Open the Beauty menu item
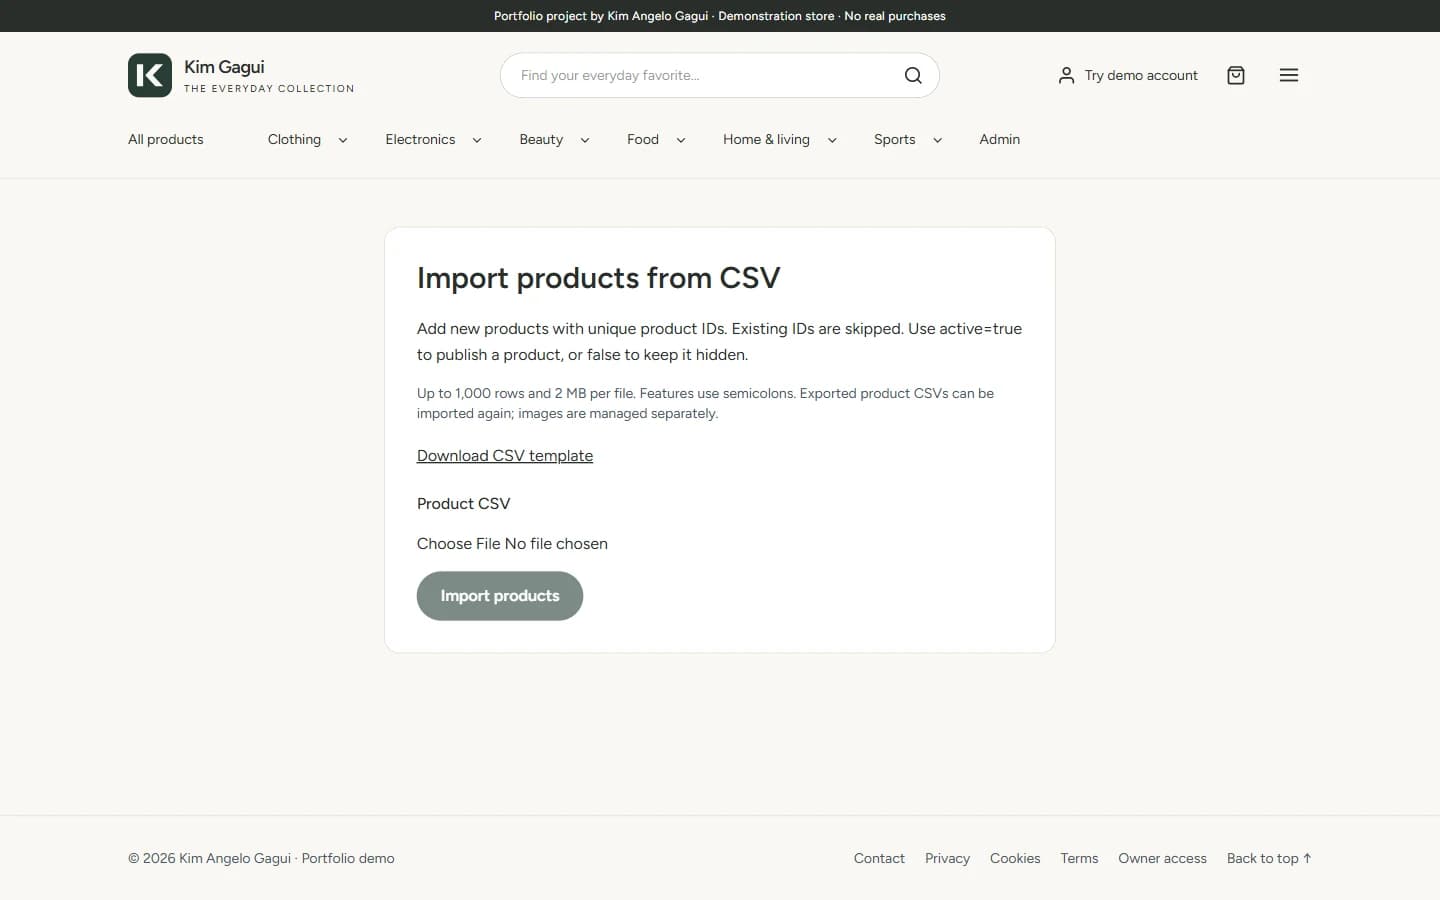The image size is (1440, 900). (x=541, y=139)
